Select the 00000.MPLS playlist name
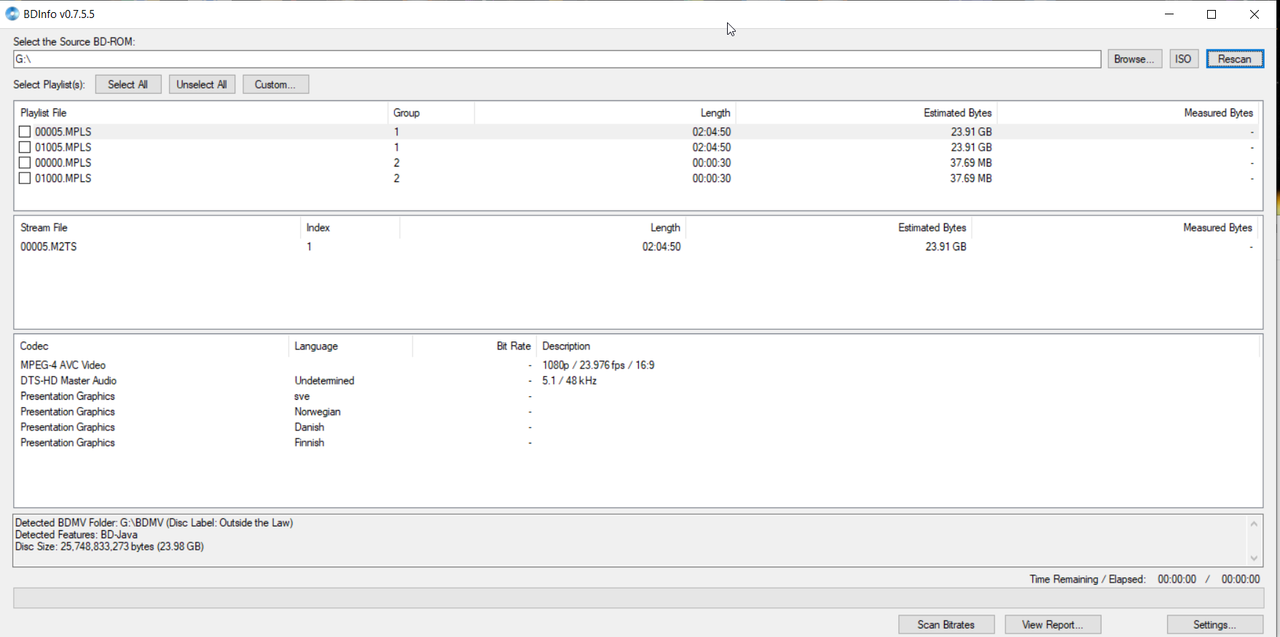Viewport: 1280px width, 637px height. click(63, 163)
